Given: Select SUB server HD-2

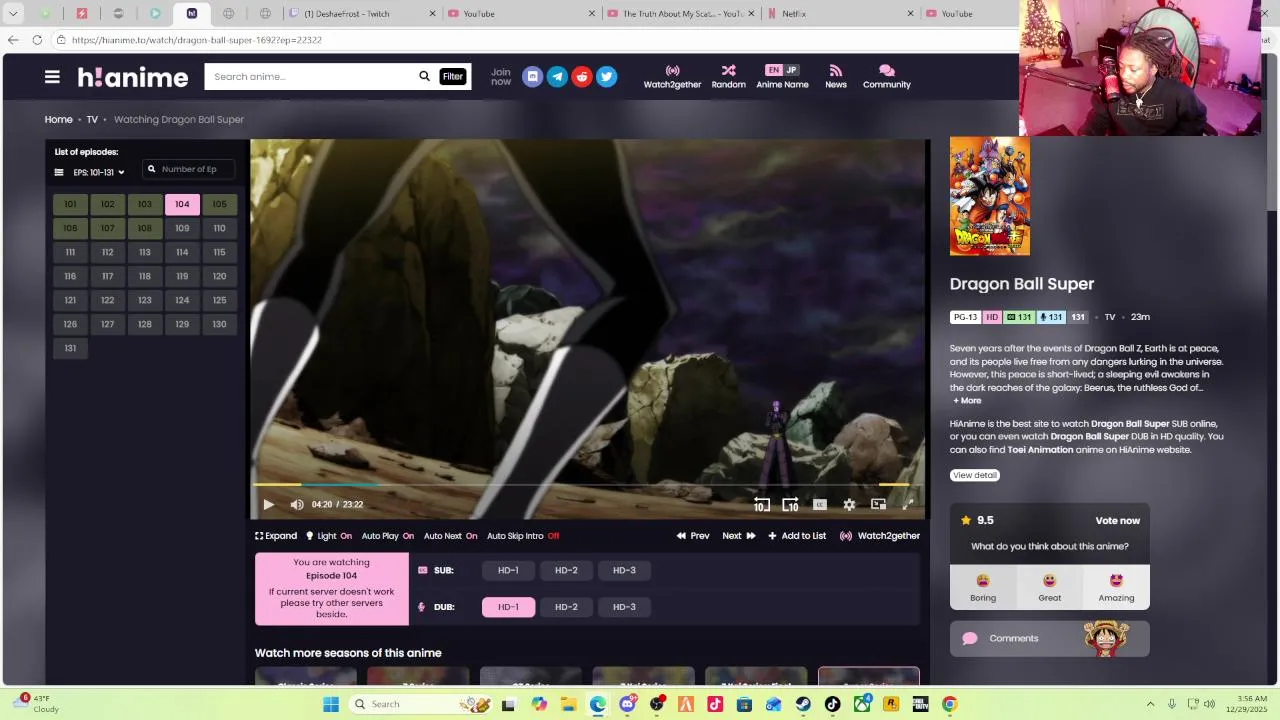Looking at the screenshot, I should click(566, 570).
